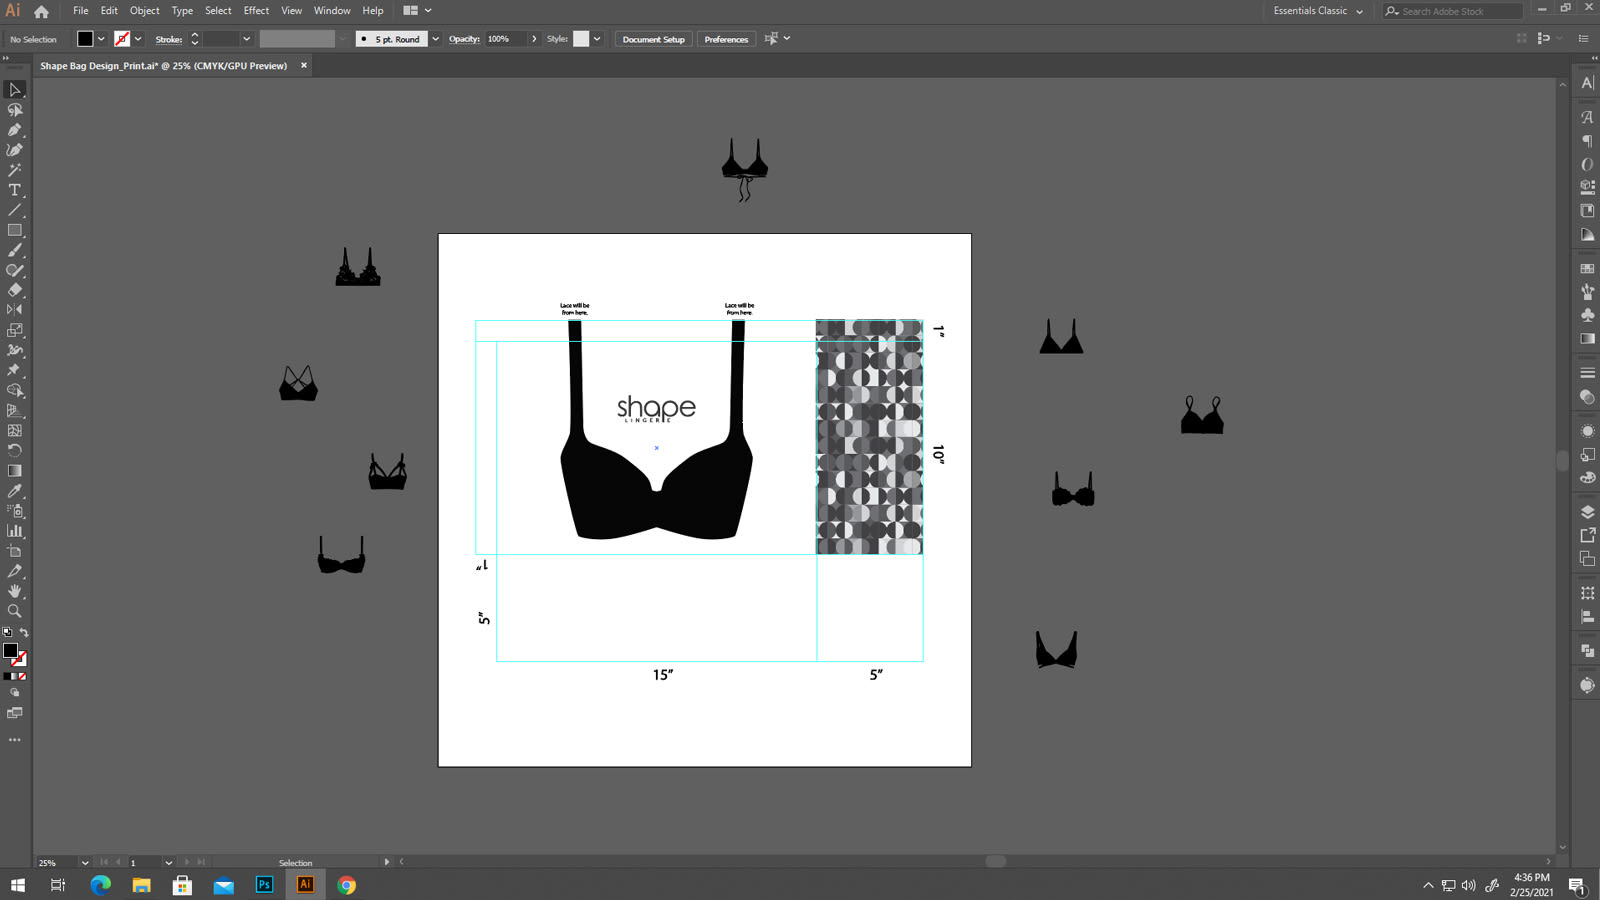Open the graphic Style dropdown
Screen dimensions: 1600x900
pyautogui.click(x=597, y=39)
